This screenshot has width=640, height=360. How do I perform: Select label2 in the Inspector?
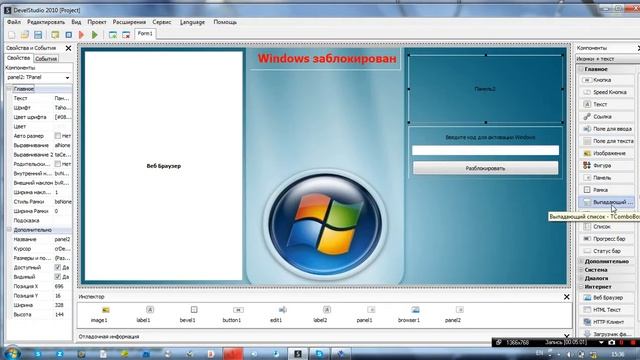pos(320,314)
